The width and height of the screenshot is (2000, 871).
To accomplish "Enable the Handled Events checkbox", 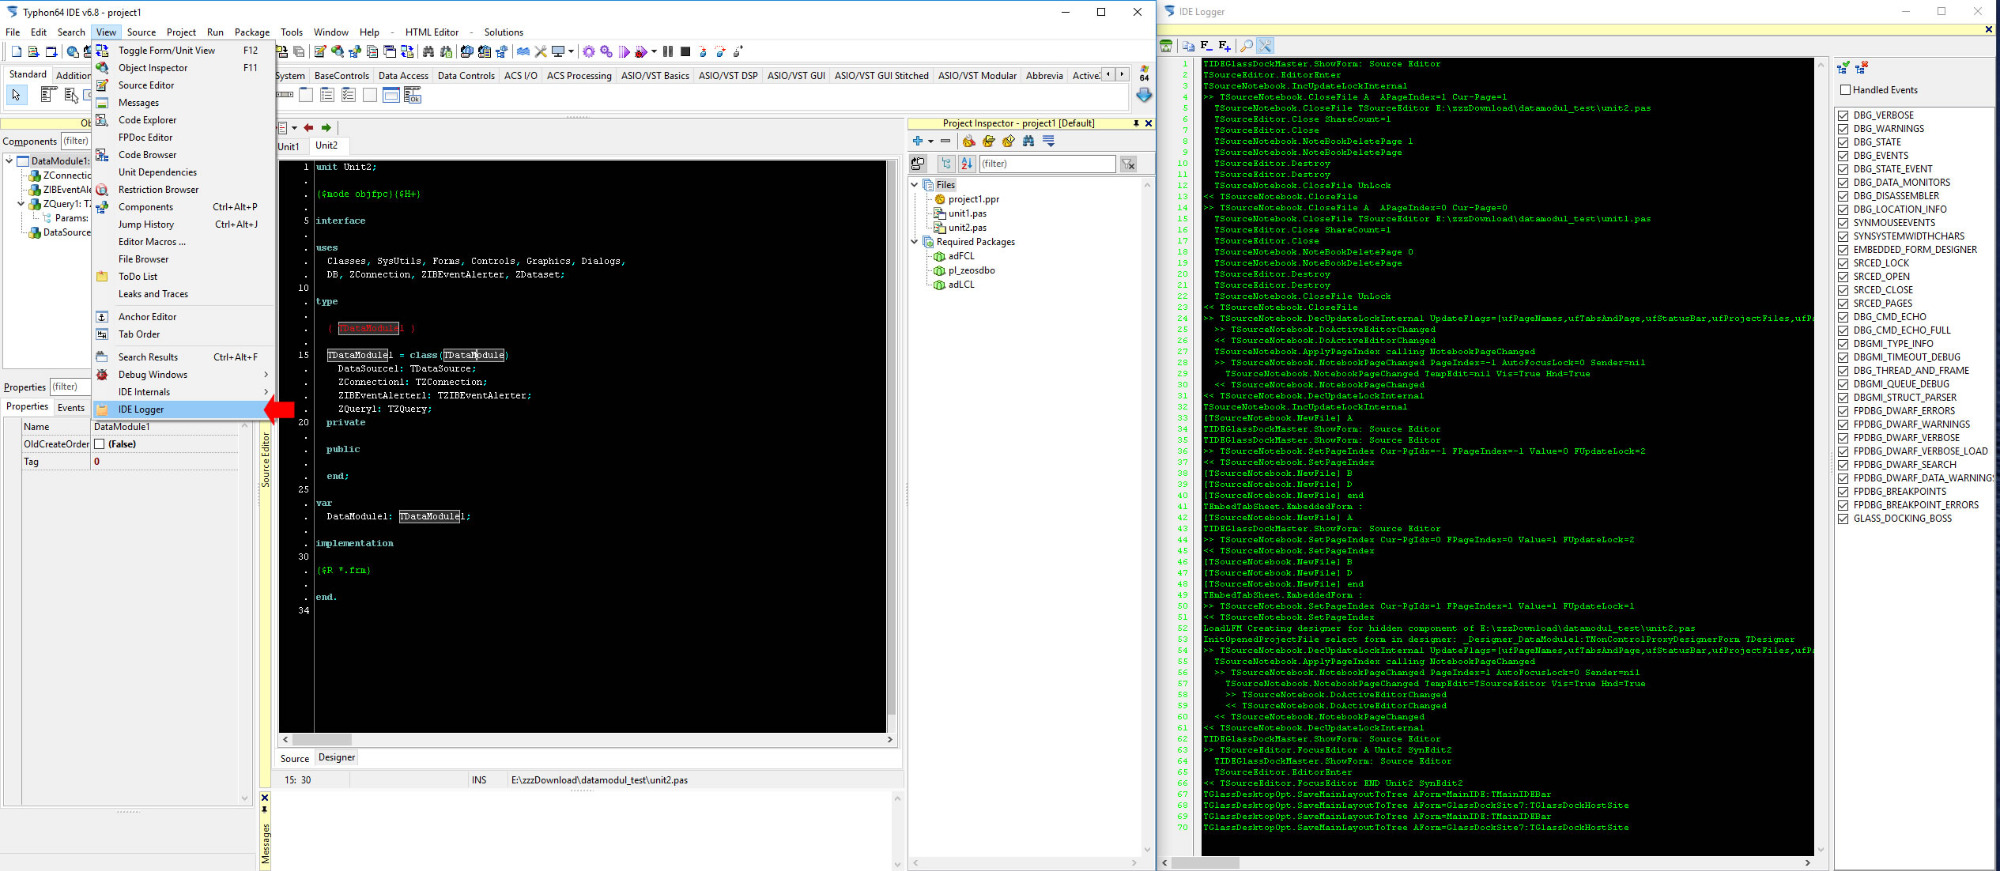I will [1845, 90].
